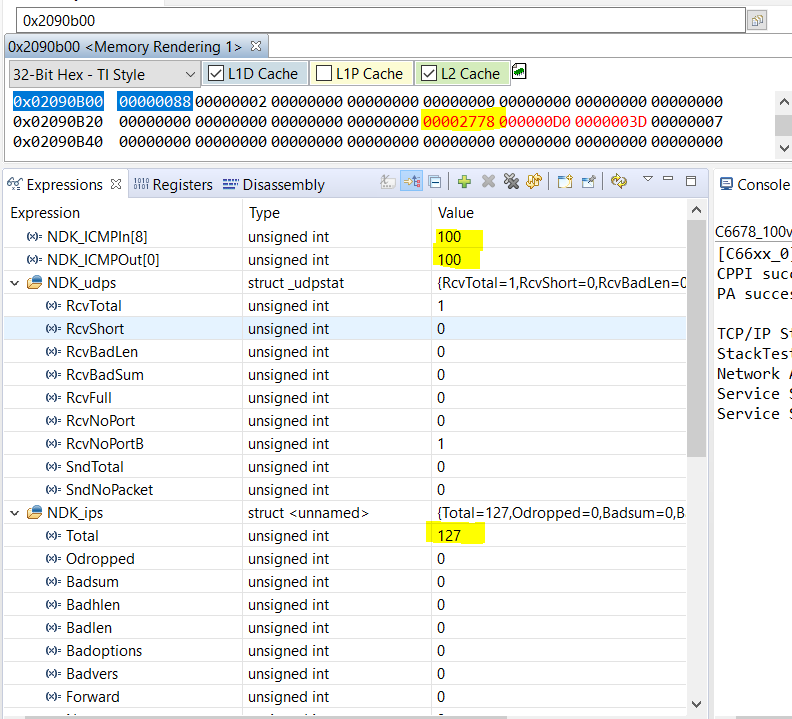Click the icon right of the address field

point(757,21)
